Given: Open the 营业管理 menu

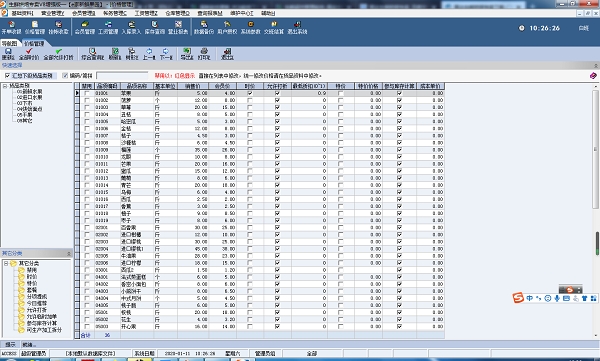Looking at the screenshot, I should (53, 13).
